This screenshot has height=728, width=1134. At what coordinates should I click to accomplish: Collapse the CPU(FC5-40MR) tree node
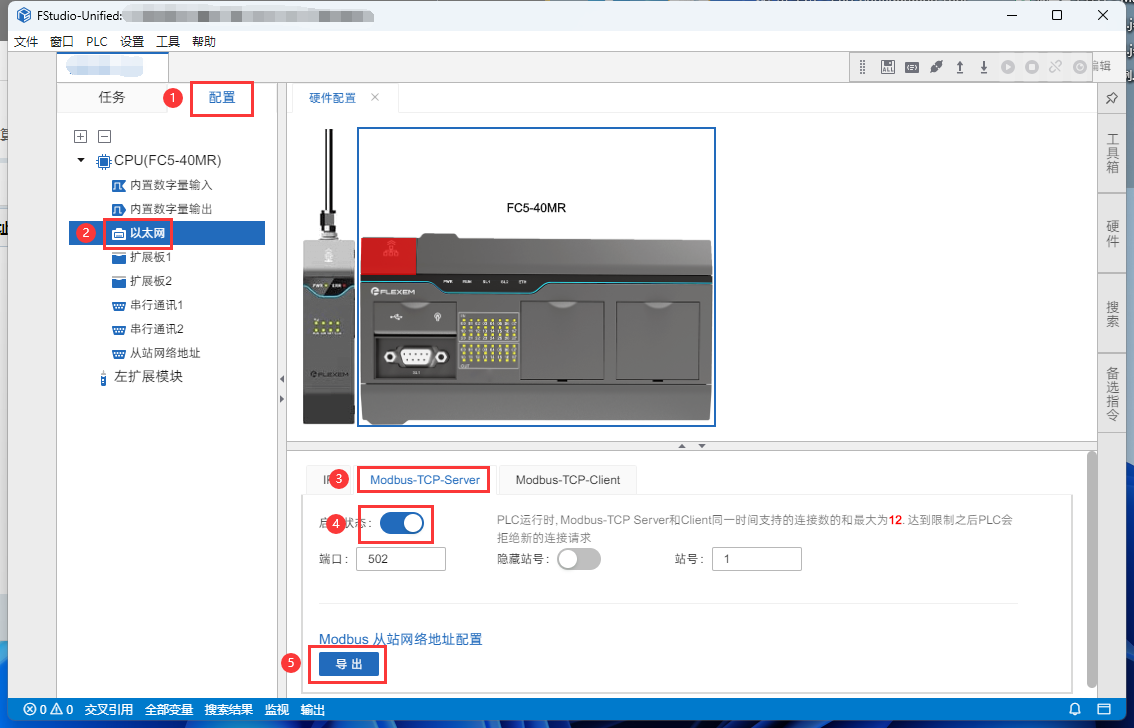pyautogui.click(x=80, y=161)
